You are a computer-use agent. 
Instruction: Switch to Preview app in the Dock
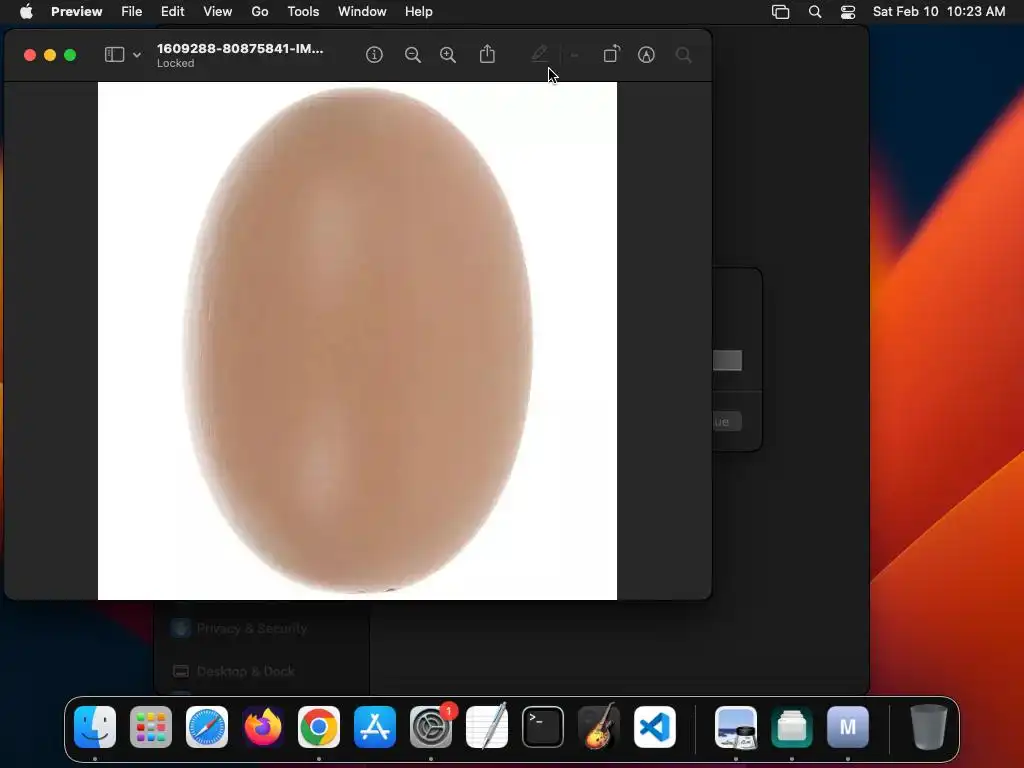point(736,727)
